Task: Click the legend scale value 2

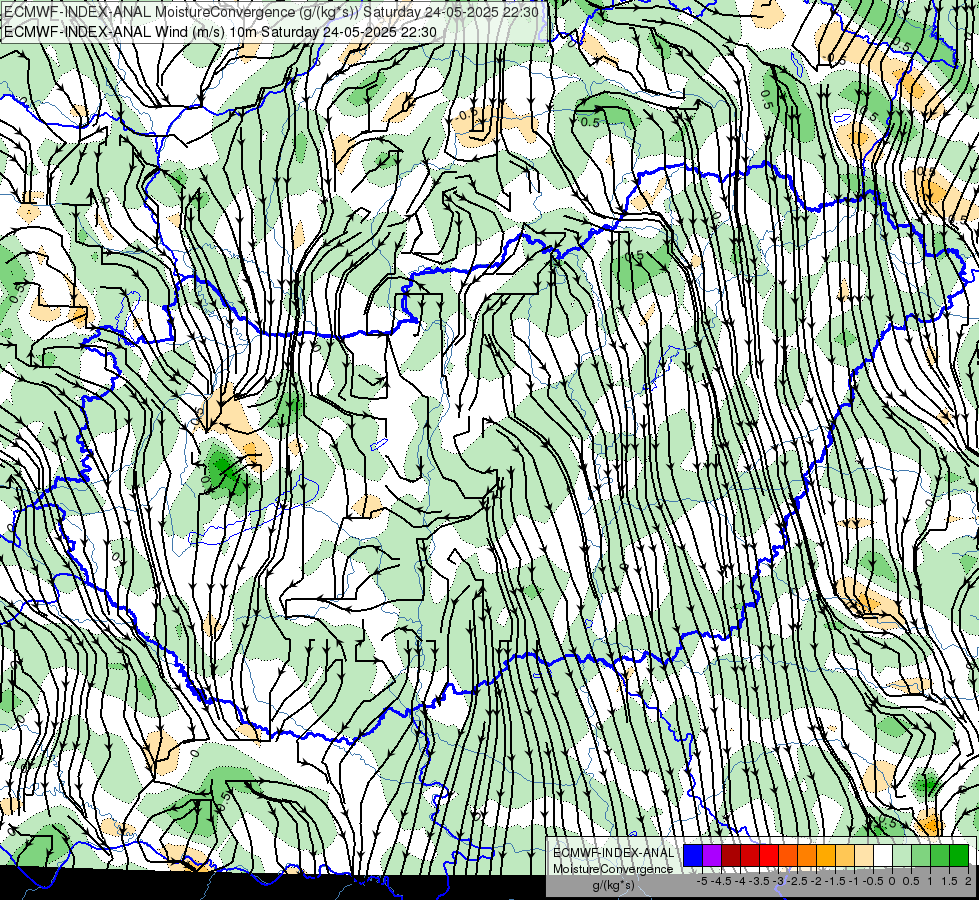Action: tap(968, 881)
